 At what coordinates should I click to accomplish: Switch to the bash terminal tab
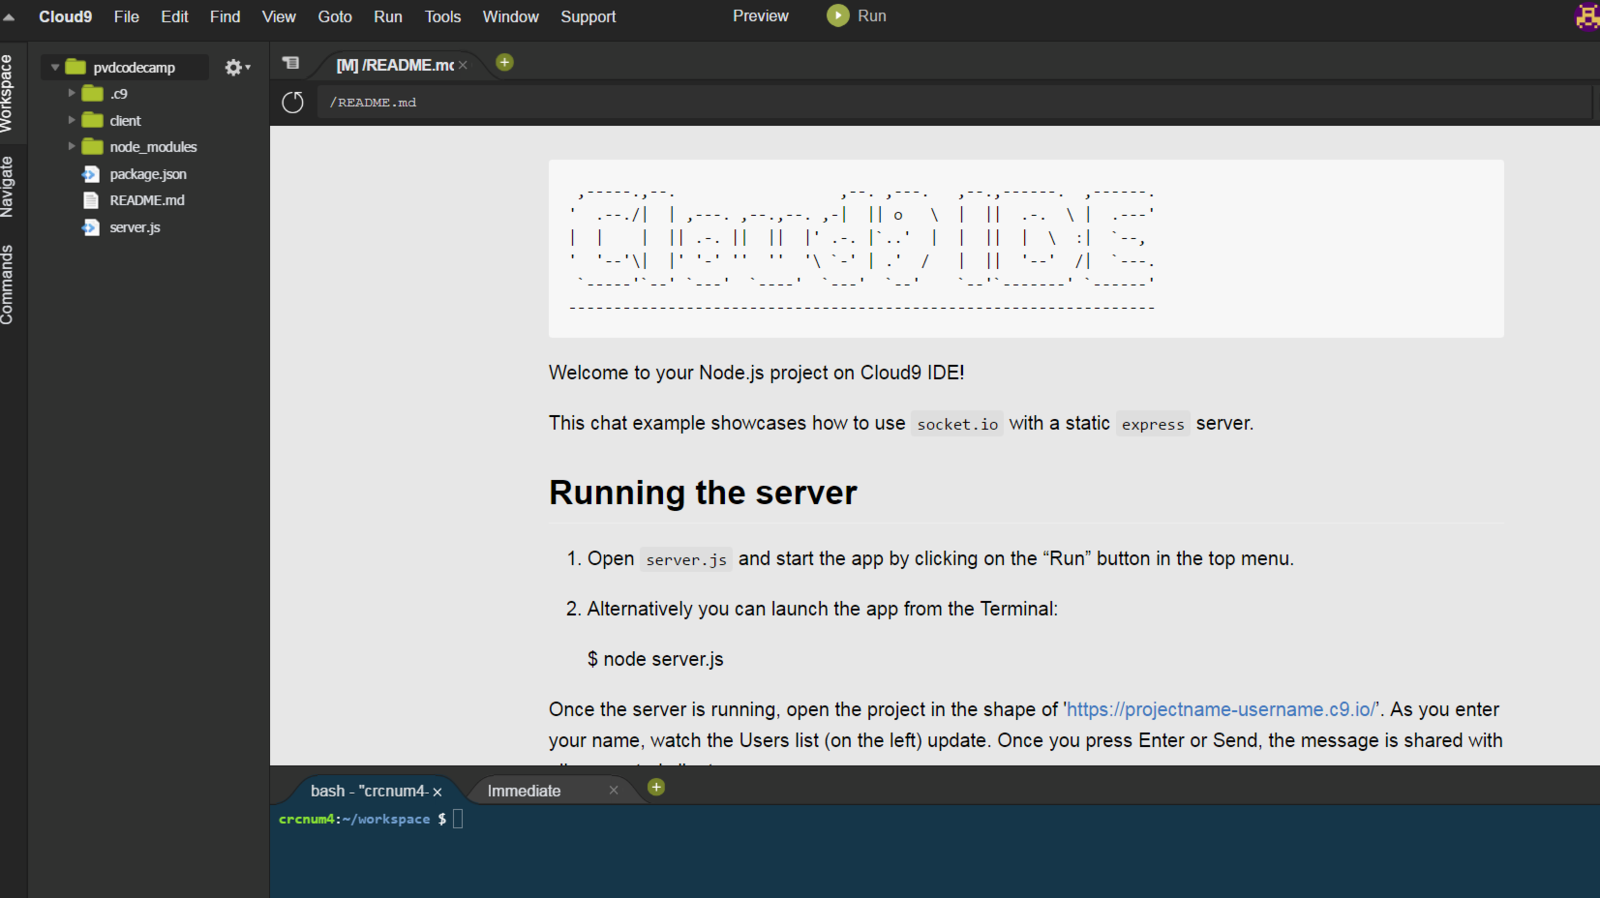coord(368,791)
